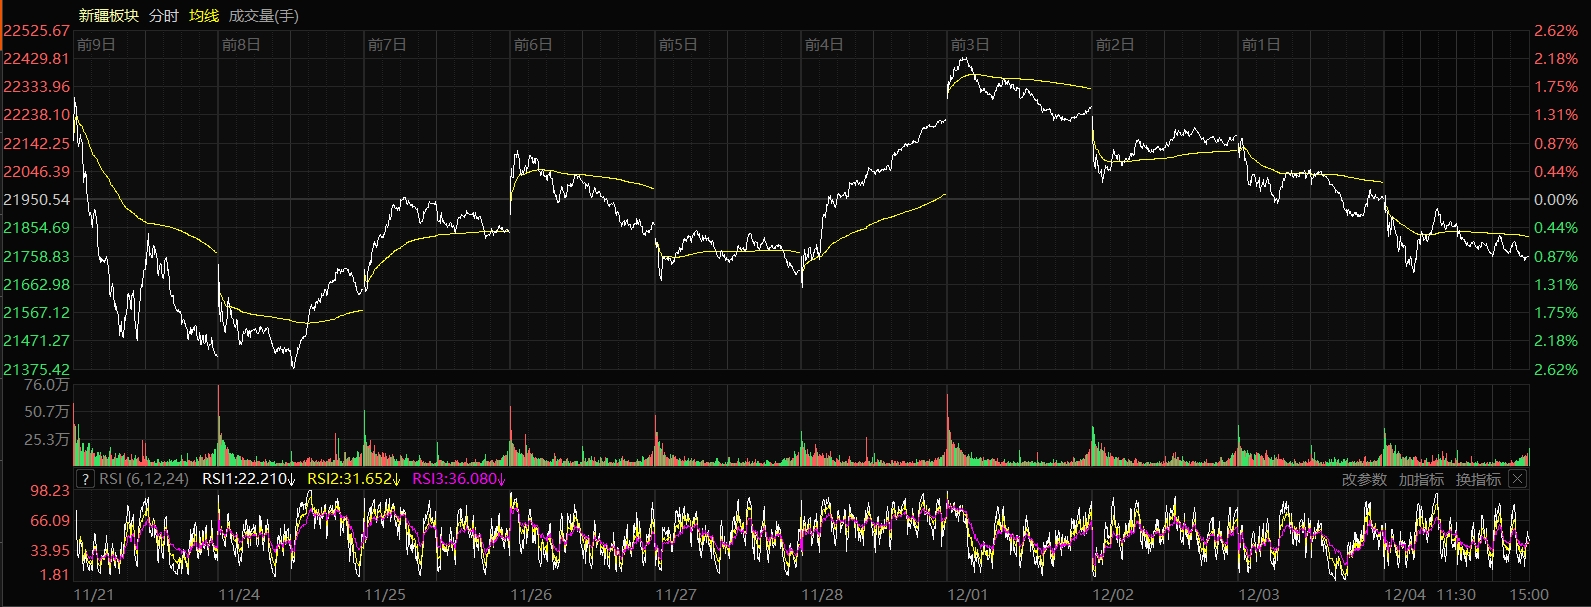Toggle the 均线 average line legend

coord(204,16)
